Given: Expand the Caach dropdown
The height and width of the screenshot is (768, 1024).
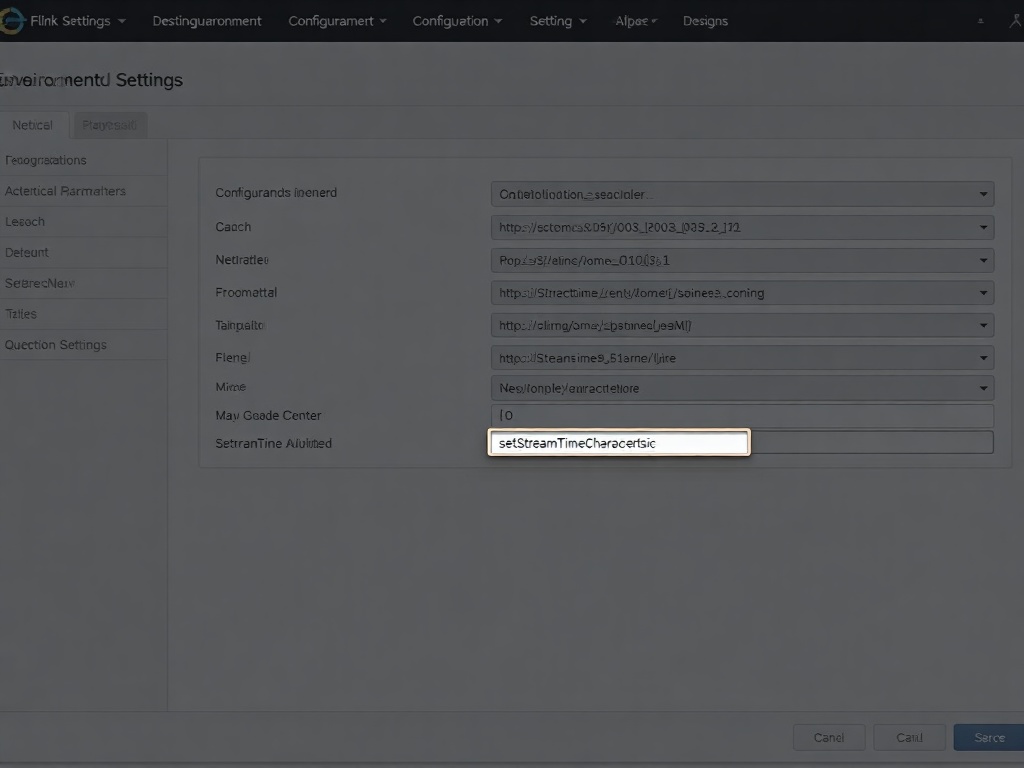Looking at the screenshot, I should click(x=742, y=227).
